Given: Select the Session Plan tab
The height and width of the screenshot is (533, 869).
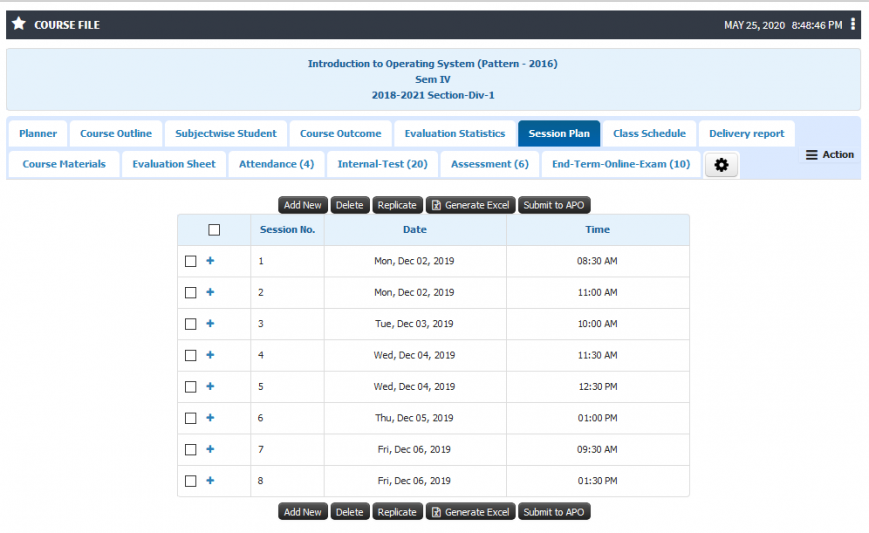Looking at the screenshot, I should [559, 134].
